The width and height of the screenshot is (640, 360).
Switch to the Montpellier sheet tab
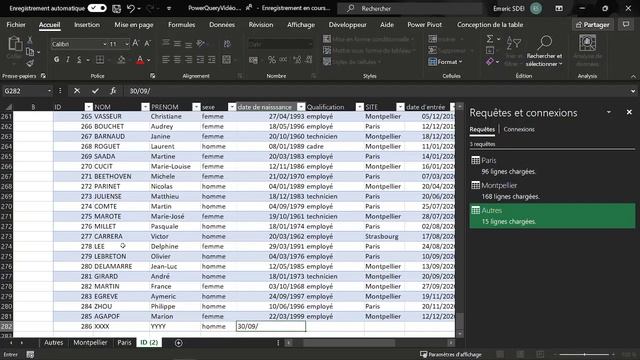[90, 342]
